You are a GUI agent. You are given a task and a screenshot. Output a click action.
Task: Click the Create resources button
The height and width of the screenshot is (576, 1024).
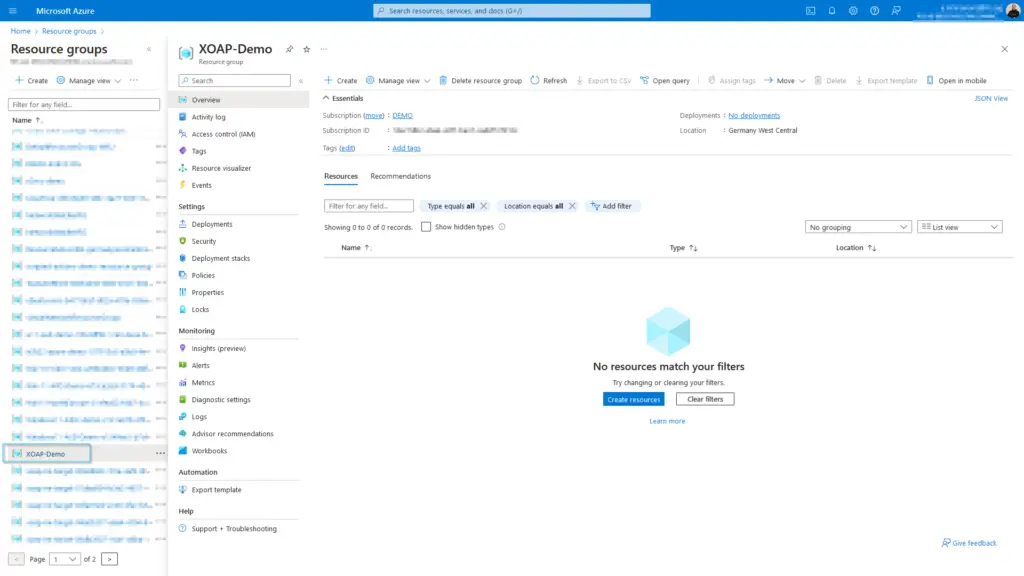[x=633, y=399]
